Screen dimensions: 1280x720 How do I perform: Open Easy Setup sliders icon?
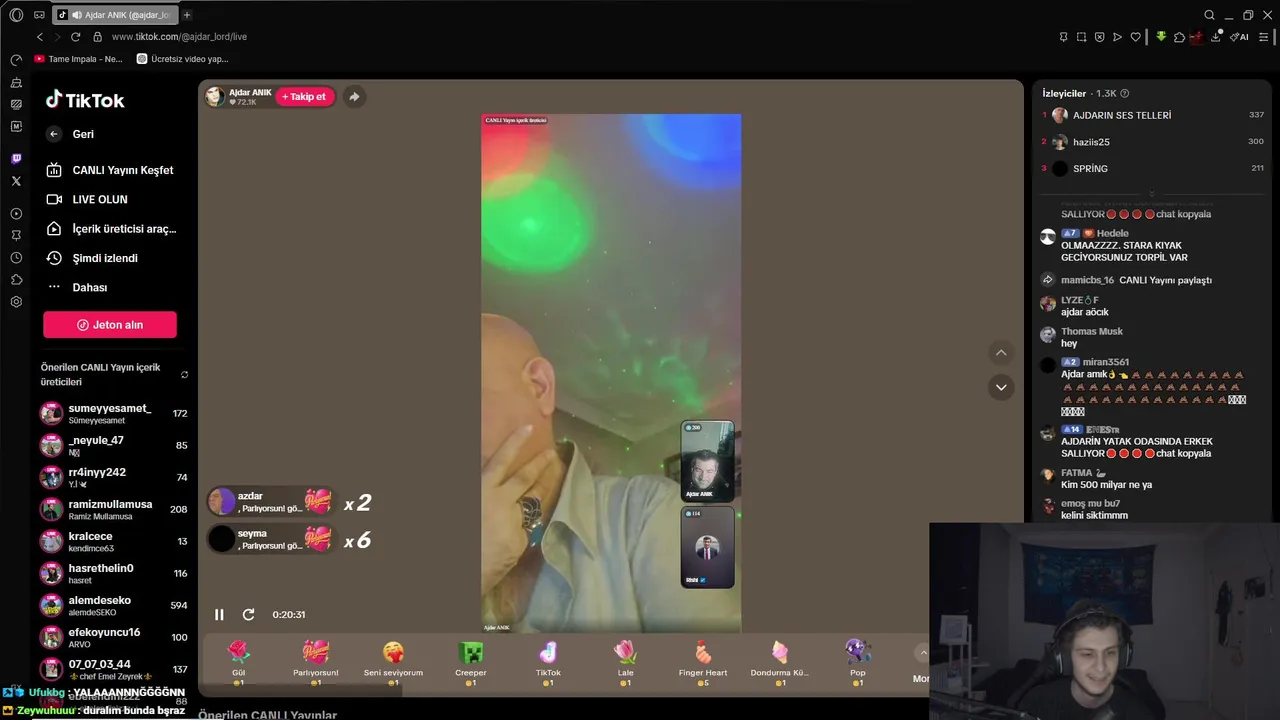(1264, 37)
